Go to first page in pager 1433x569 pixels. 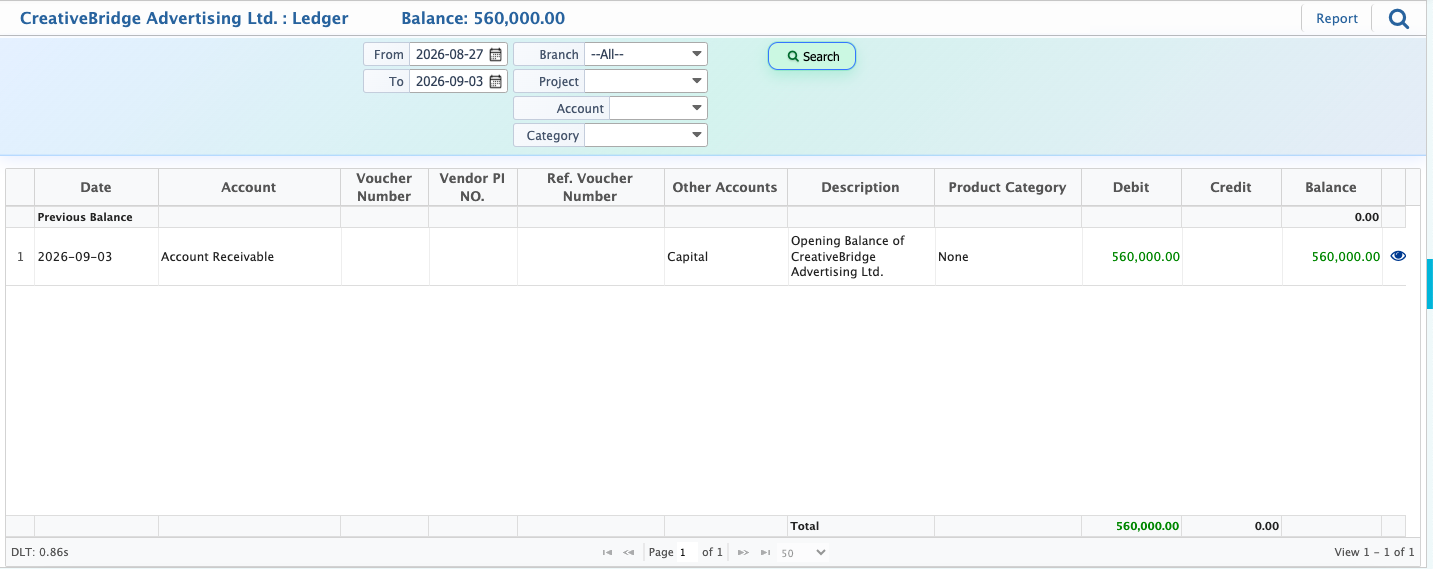coord(607,552)
